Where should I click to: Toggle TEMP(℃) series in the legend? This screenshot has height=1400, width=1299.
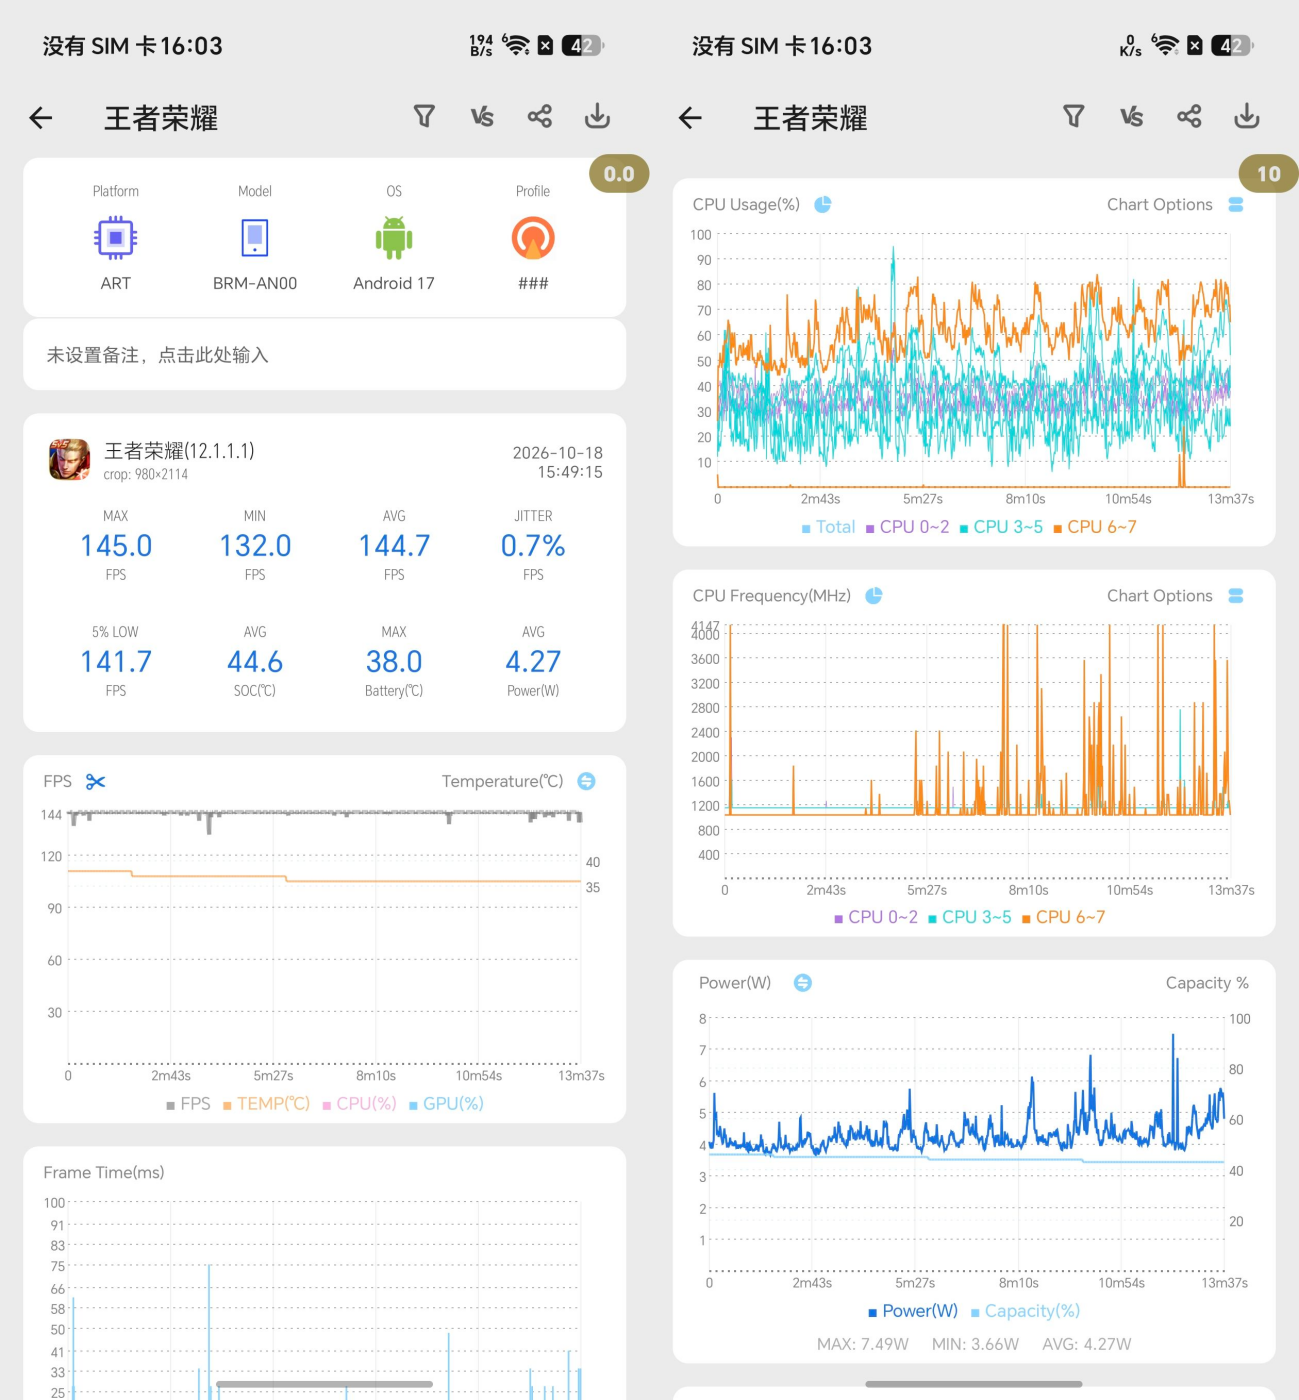coord(266,1104)
